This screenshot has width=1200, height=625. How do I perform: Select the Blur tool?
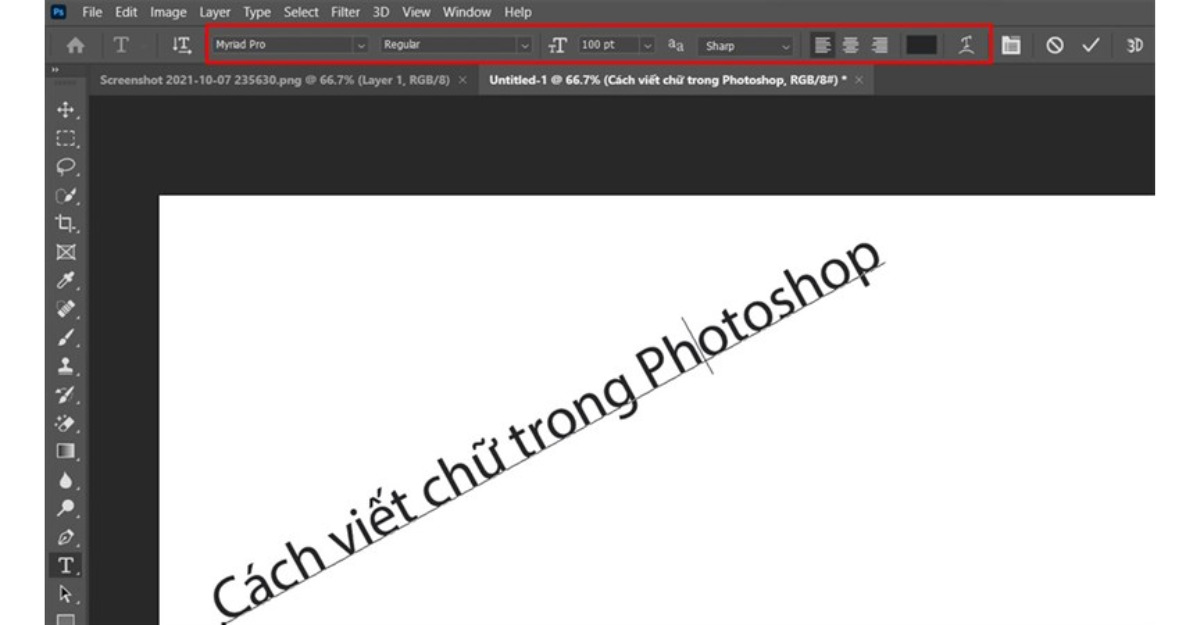pyautogui.click(x=66, y=480)
